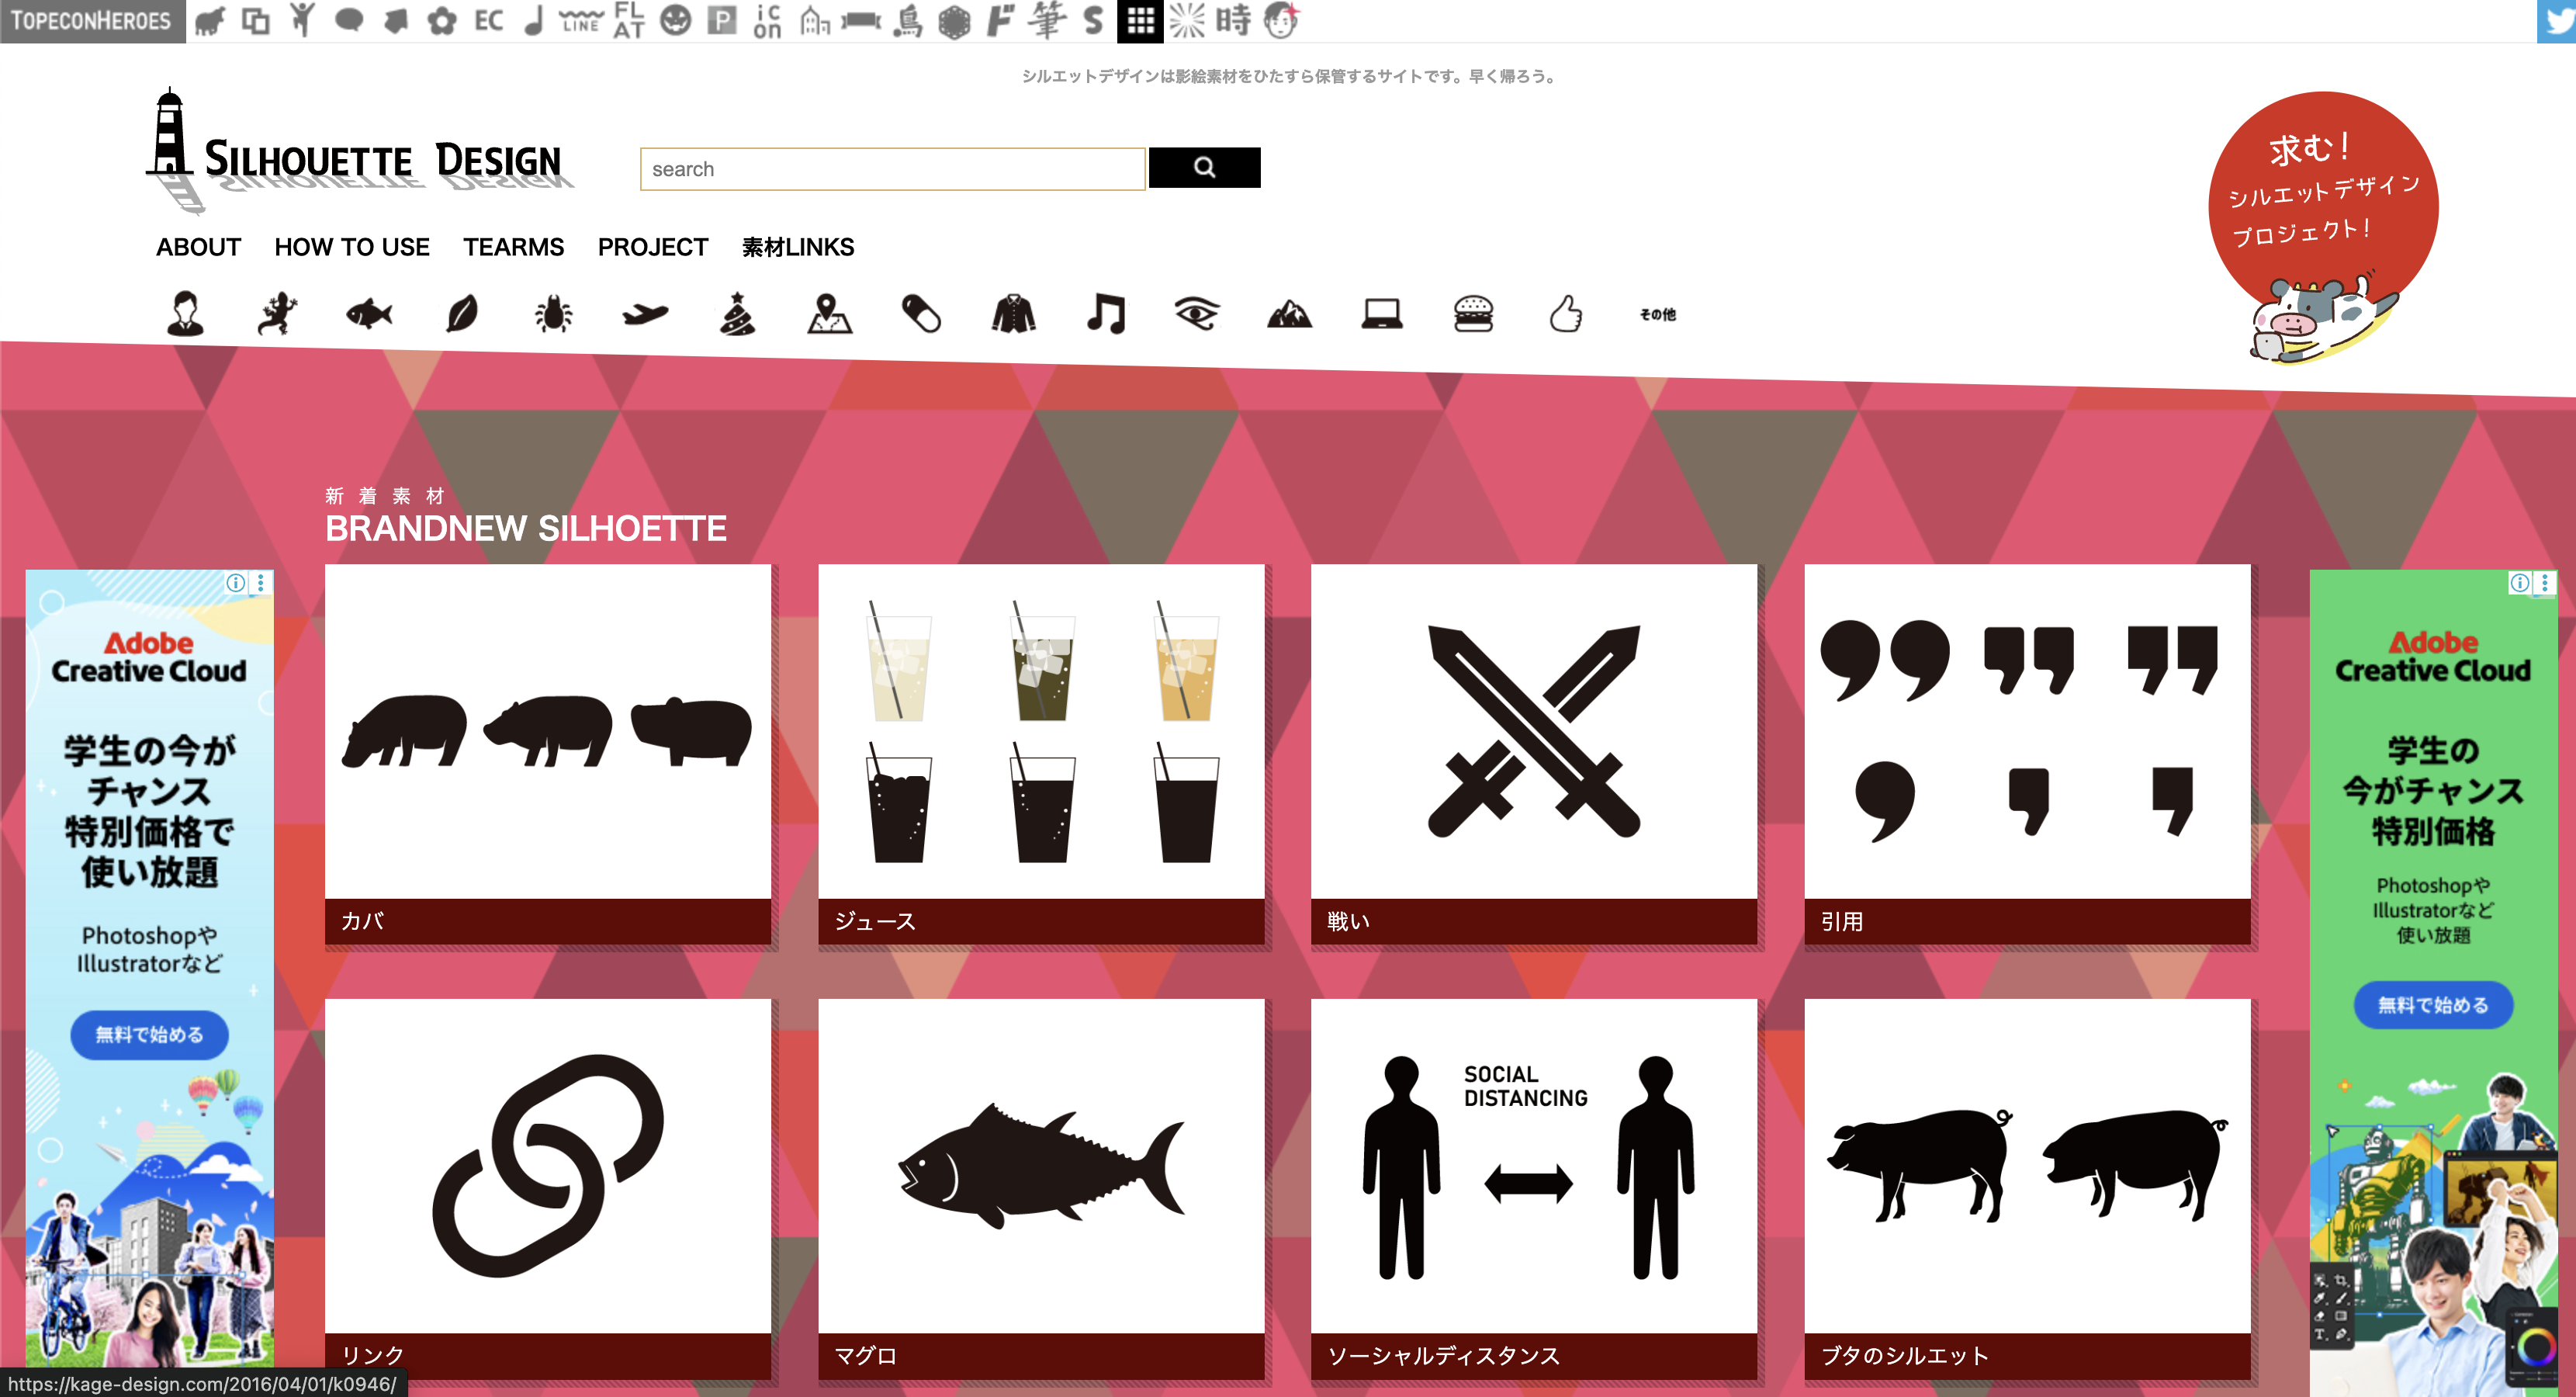2576x1397 pixels.
Task: Open the right ad options dots
Action: coord(2544,582)
